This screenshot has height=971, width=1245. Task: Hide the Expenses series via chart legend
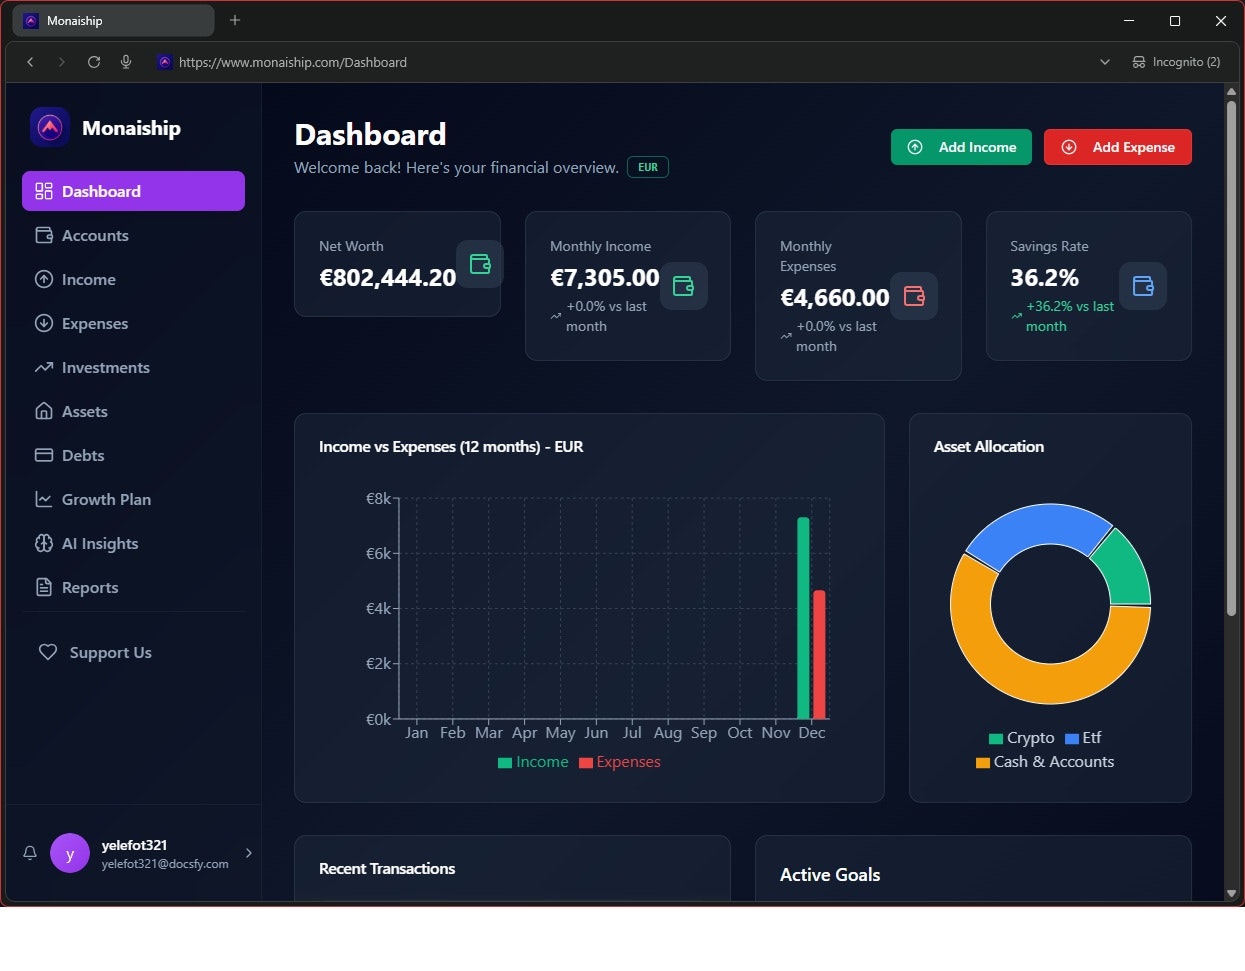pyautogui.click(x=619, y=761)
